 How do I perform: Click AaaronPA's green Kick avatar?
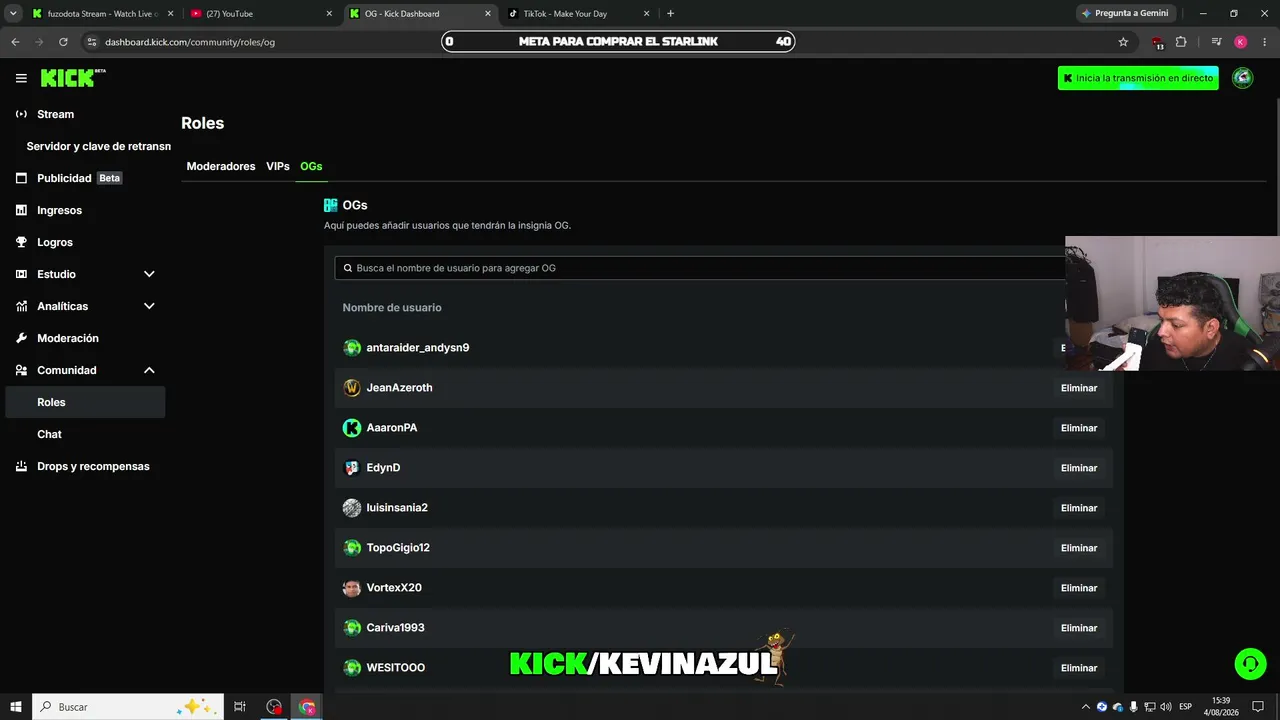(x=352, y=428)
